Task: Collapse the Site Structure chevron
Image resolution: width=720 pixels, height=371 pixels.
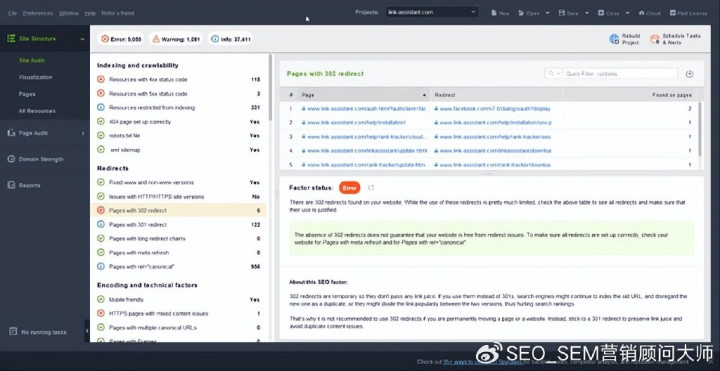Action: pos(82,39)
